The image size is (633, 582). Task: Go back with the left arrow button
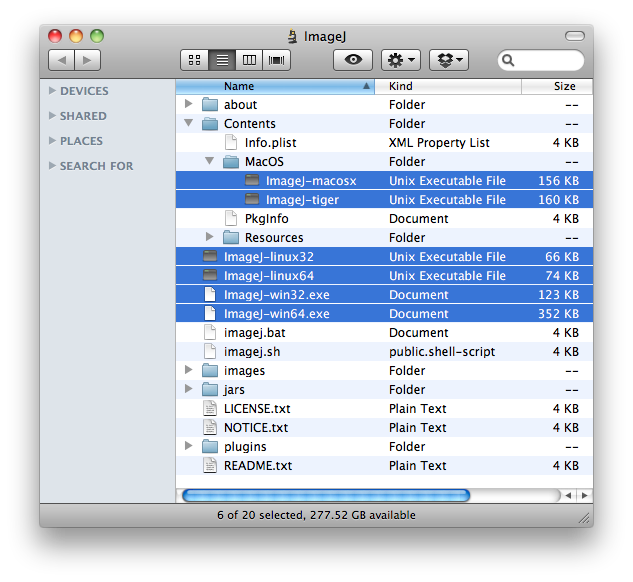click(x=61, y=60)
